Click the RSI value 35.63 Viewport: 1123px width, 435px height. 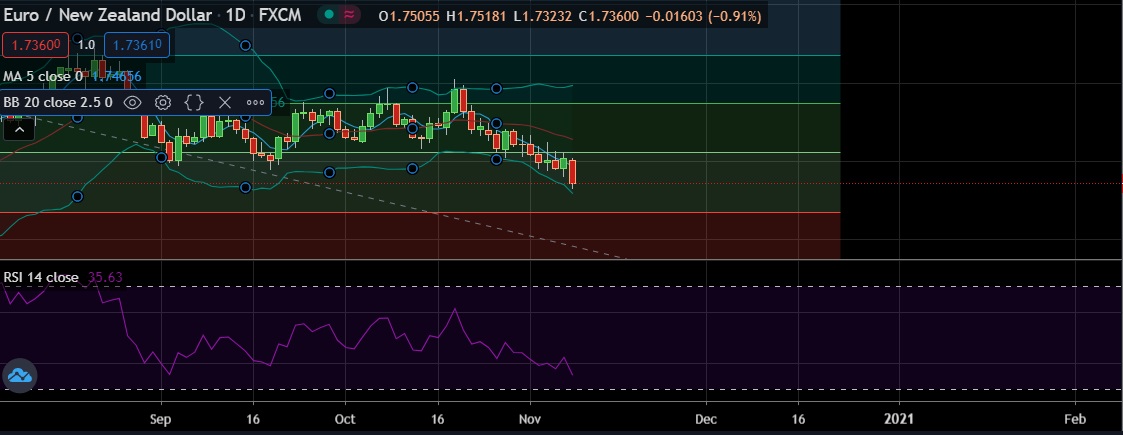point(105,277)
